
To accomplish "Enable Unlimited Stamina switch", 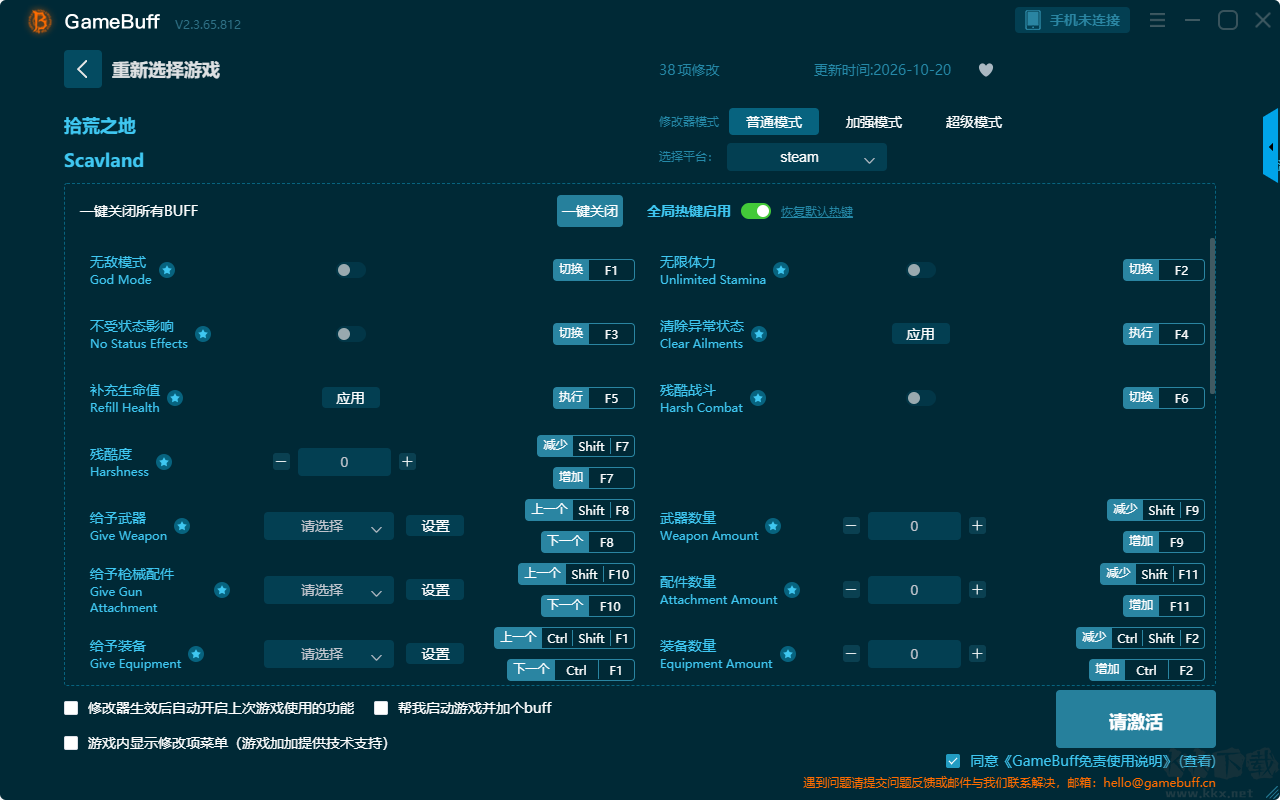I will [x=920, y=270].
